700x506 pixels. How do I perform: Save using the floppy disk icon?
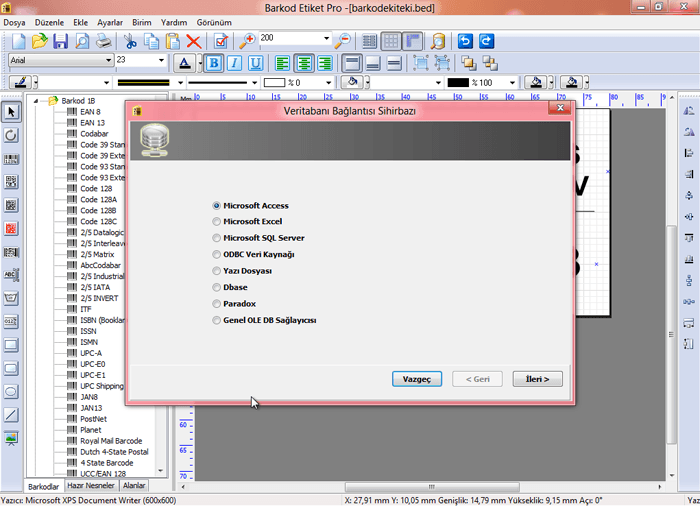[x=60, y=41]
